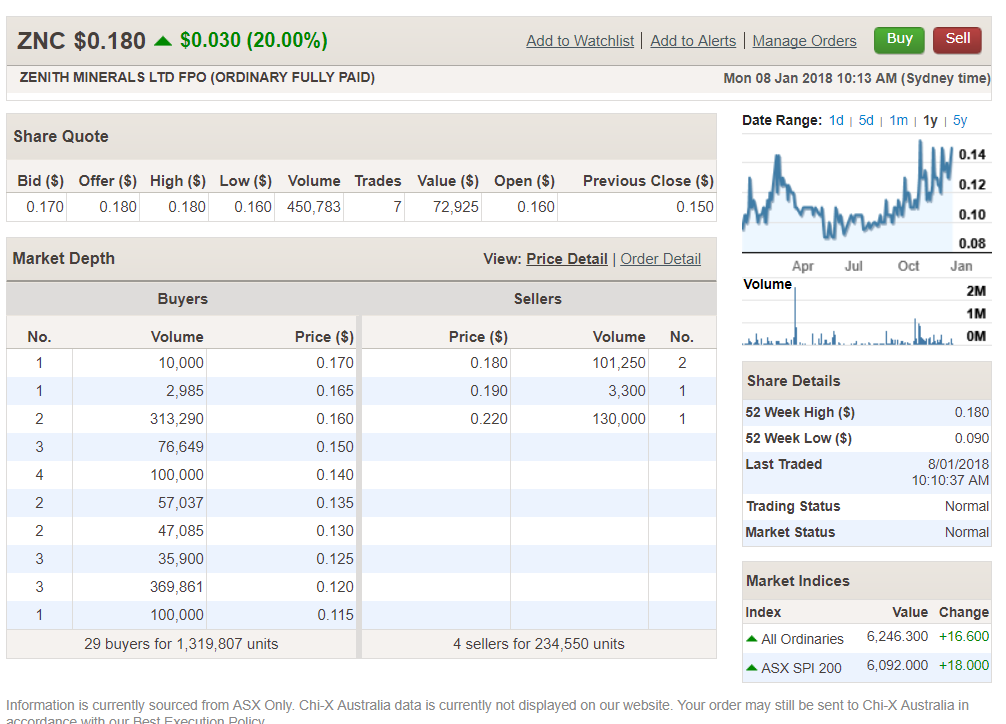Click the 52 Week High value 0.180
This screenshot has width=1006, height=724.
971,412
